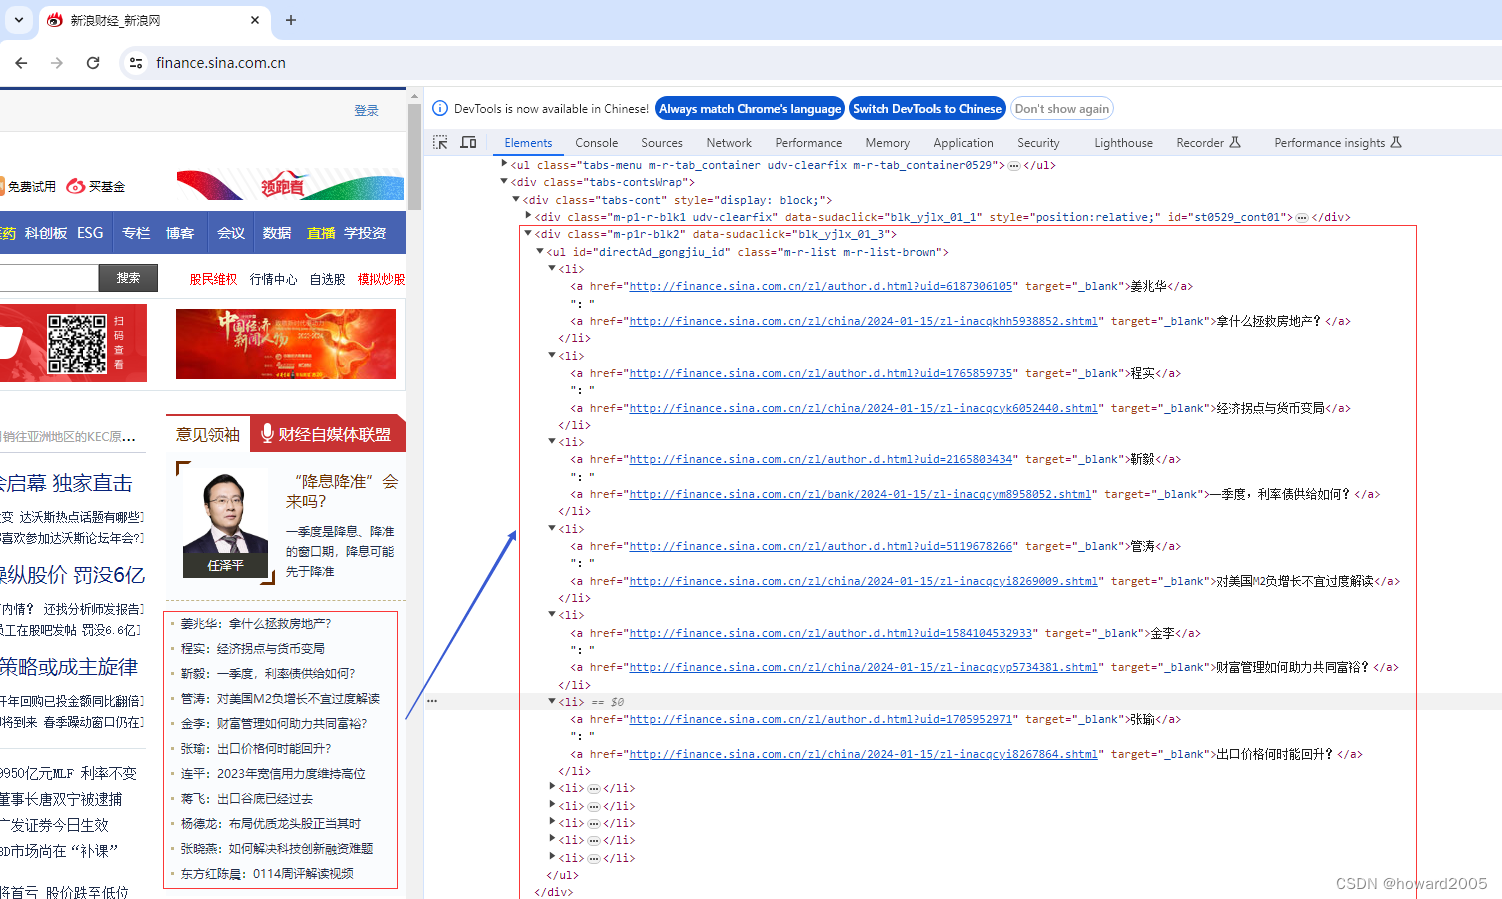1502x899 pixels.
Task: Select the 财经自媒体联盟 tab
Action: click(x=327, y=434)
